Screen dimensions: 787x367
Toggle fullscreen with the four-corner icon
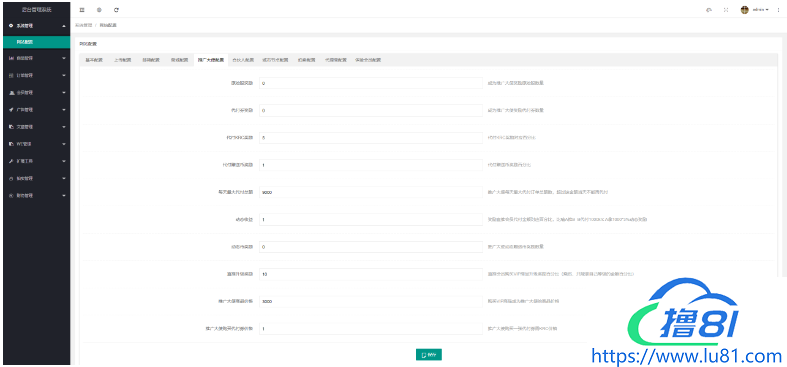(726, 10)
